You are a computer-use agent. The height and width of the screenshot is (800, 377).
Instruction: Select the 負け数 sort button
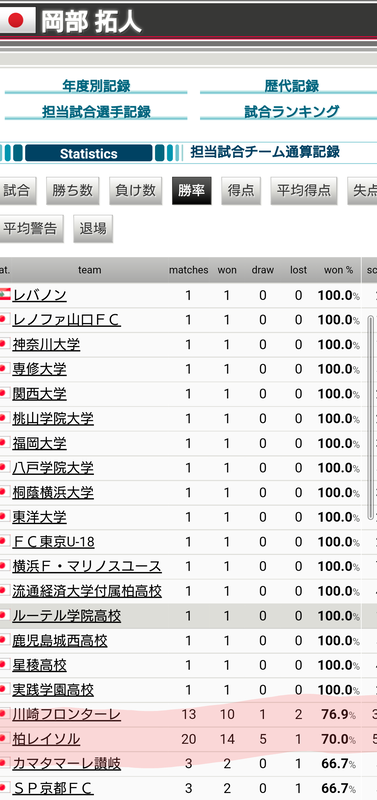(x=135, y=191)
